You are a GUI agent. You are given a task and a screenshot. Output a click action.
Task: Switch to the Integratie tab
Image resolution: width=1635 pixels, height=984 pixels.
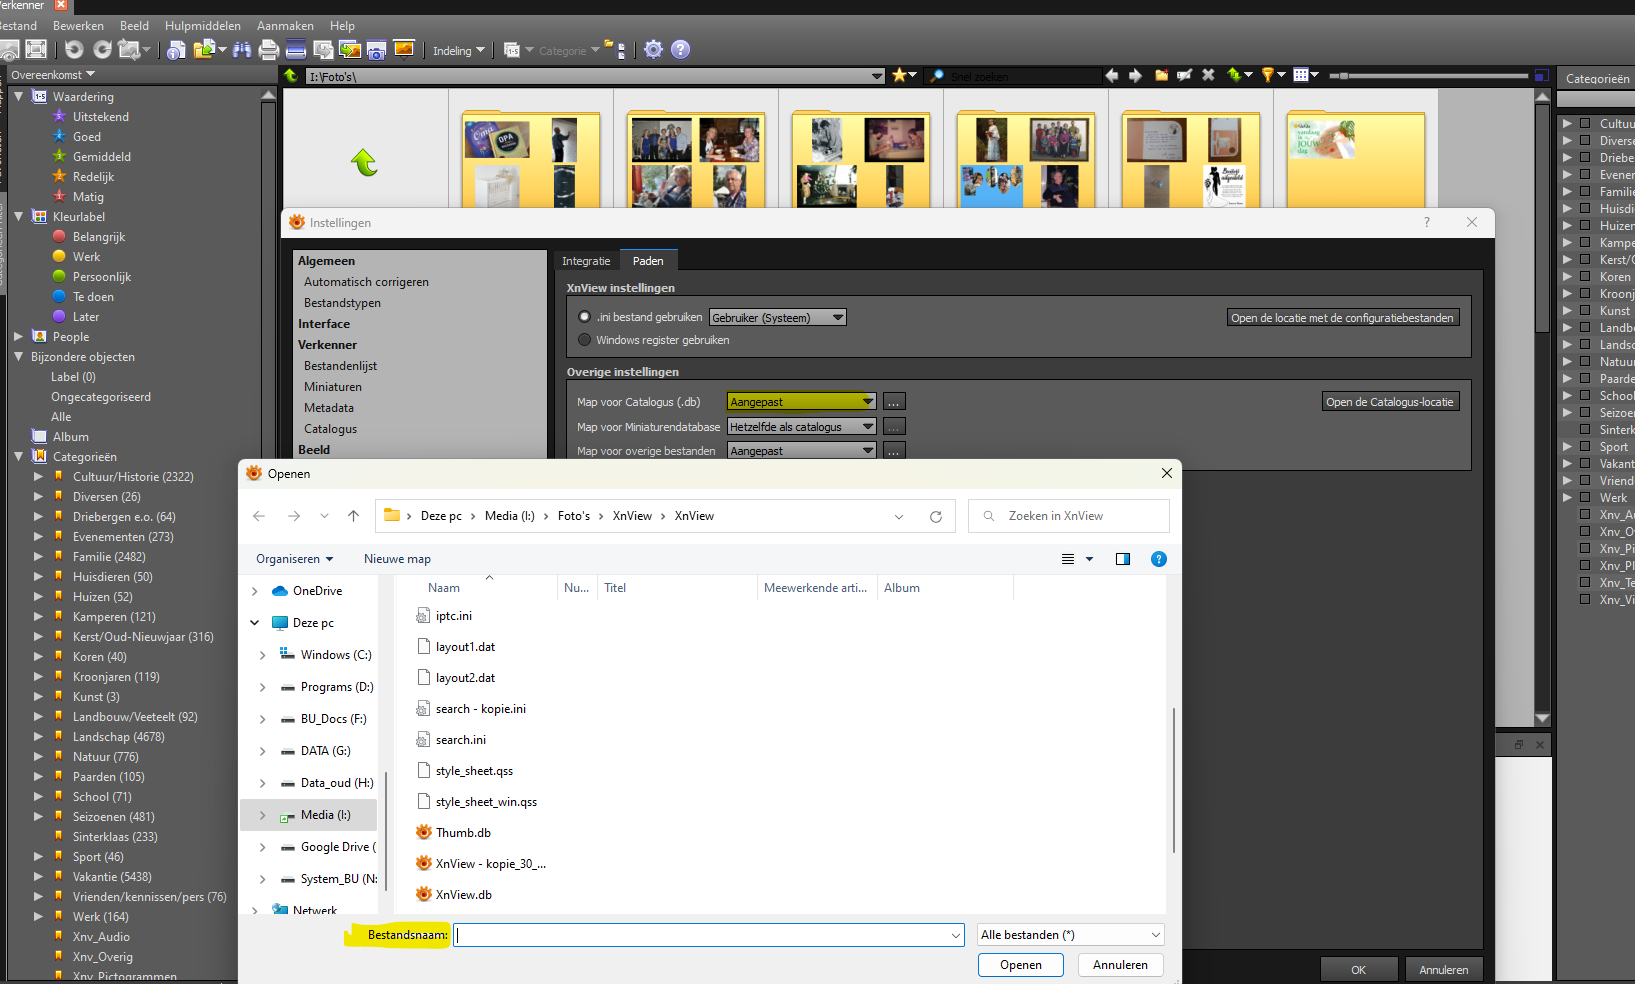pos(586,261)
